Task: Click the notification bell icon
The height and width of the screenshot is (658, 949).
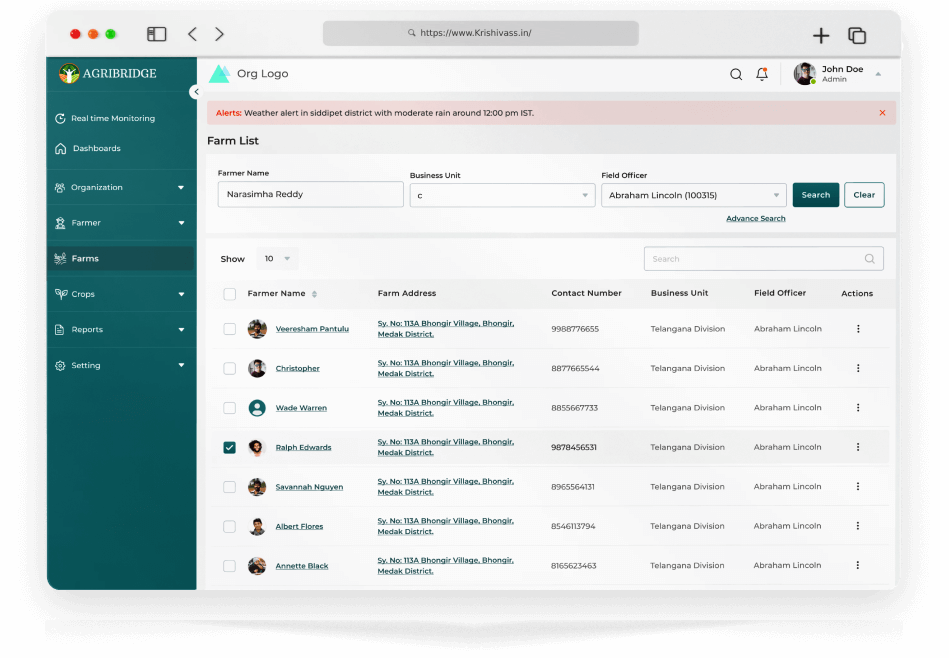Action: coord(762,73)
